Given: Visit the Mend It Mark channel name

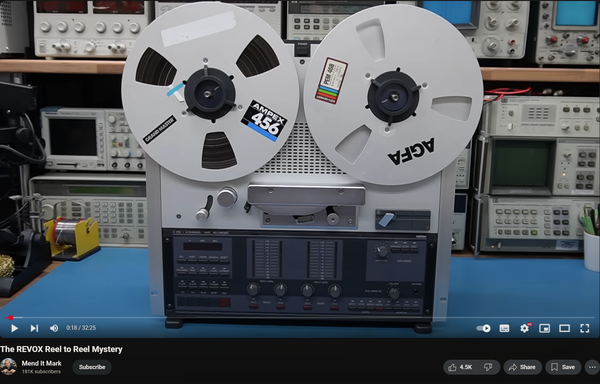Looking at the screenshot, I should [x=41, y=363].
